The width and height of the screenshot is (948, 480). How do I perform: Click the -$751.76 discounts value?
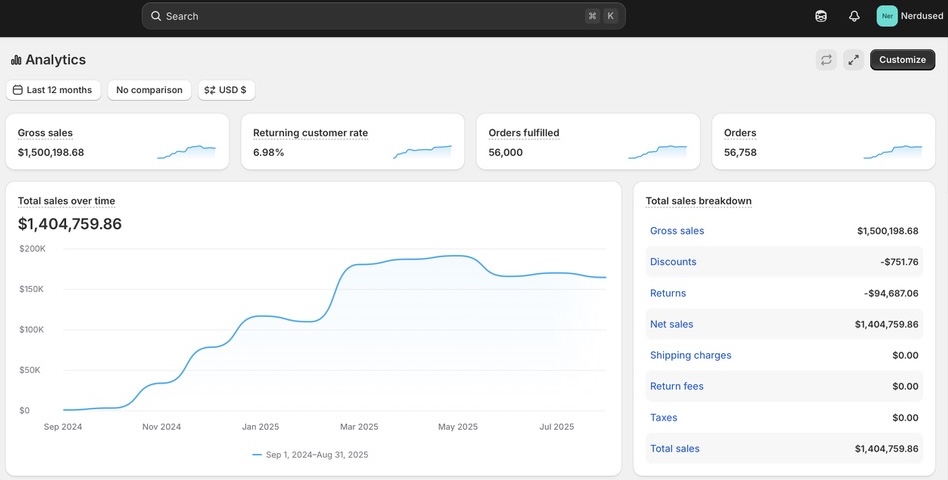point(899,262)
